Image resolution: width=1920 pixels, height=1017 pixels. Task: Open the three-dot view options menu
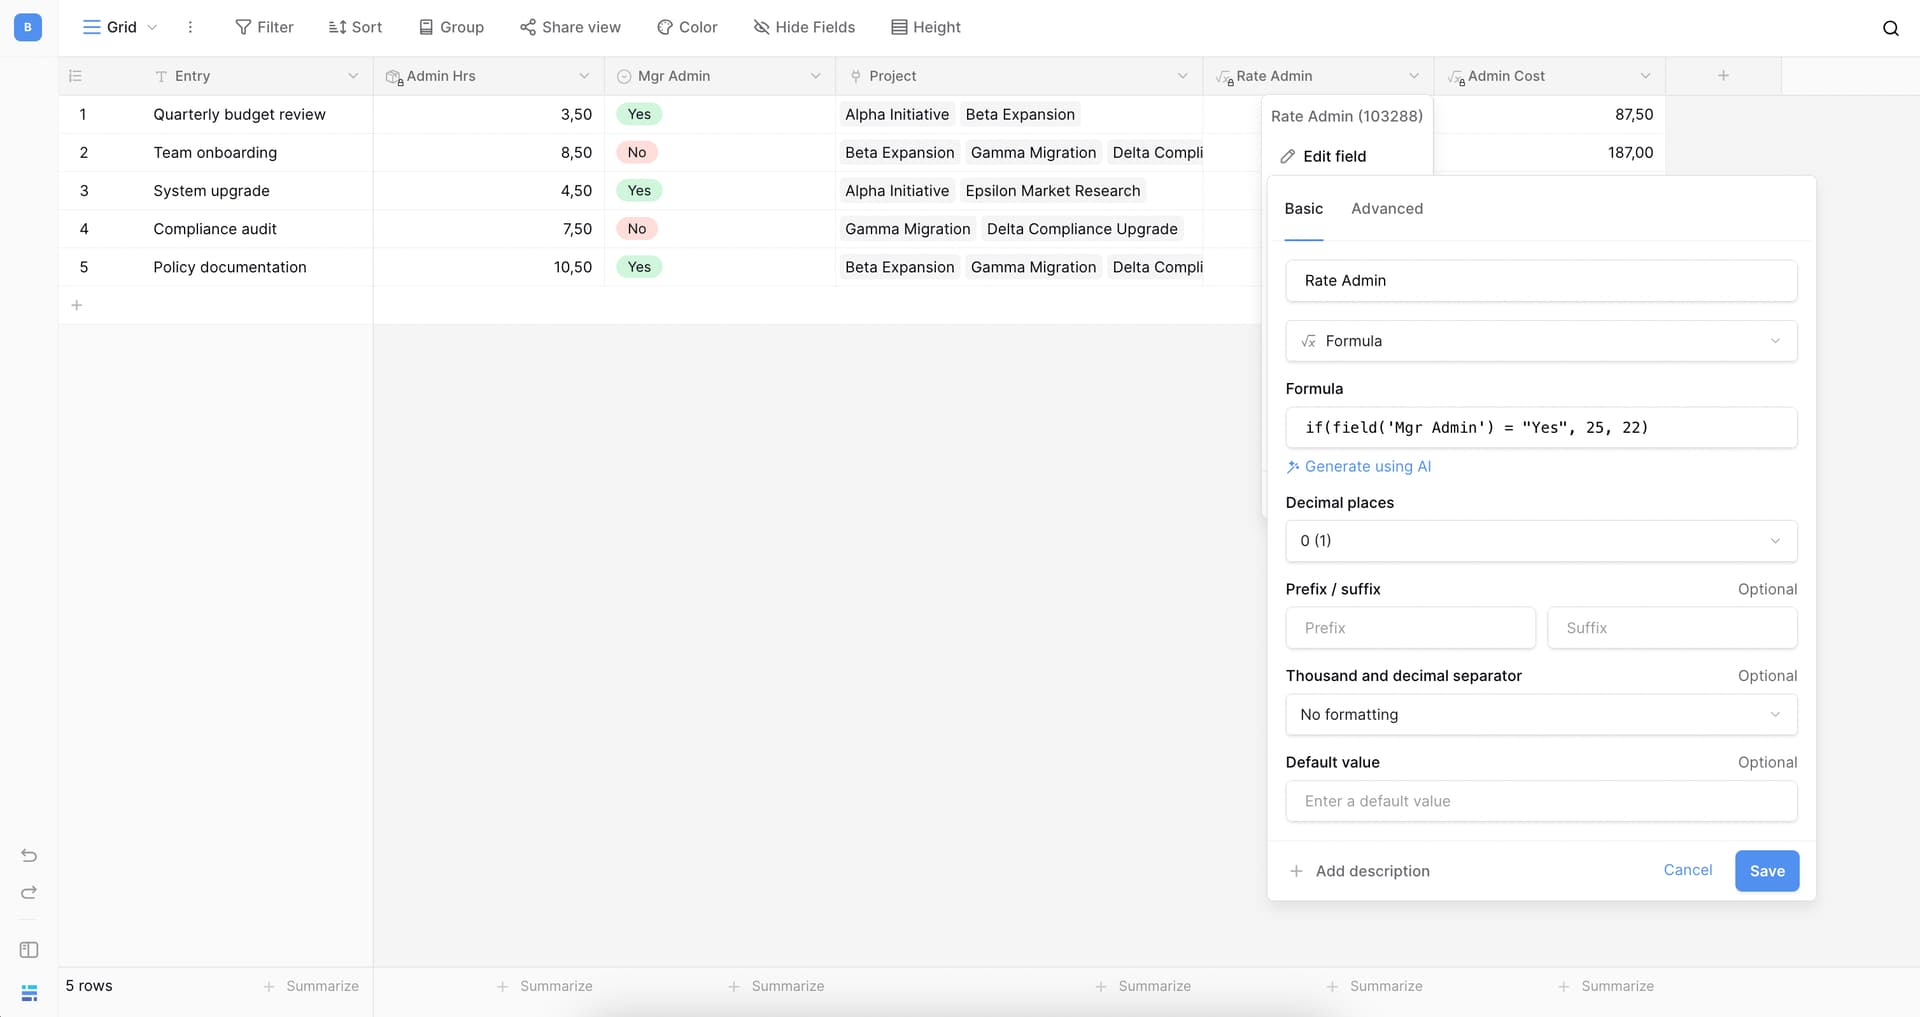(x=190, y=27)
